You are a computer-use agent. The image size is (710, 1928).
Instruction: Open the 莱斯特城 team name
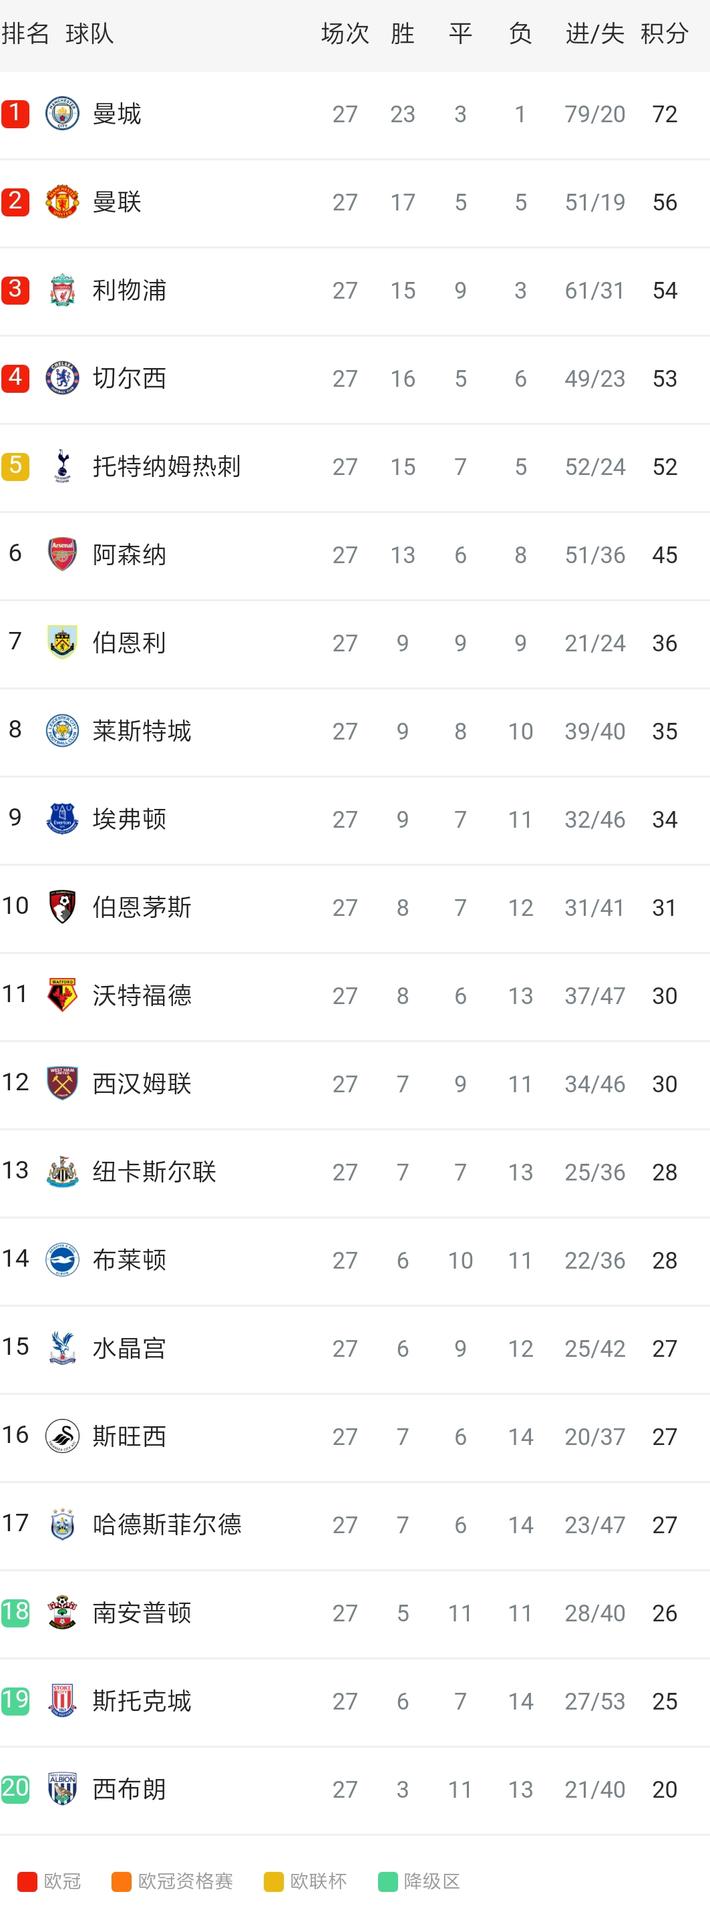click(x=141, y=731)
